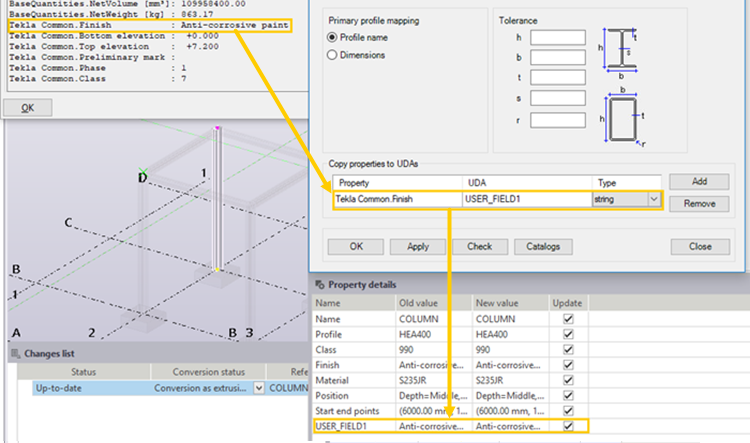Screen dimensions: 750x443
Task: Open the Type dropdown showing string
Action: [654, 200]
